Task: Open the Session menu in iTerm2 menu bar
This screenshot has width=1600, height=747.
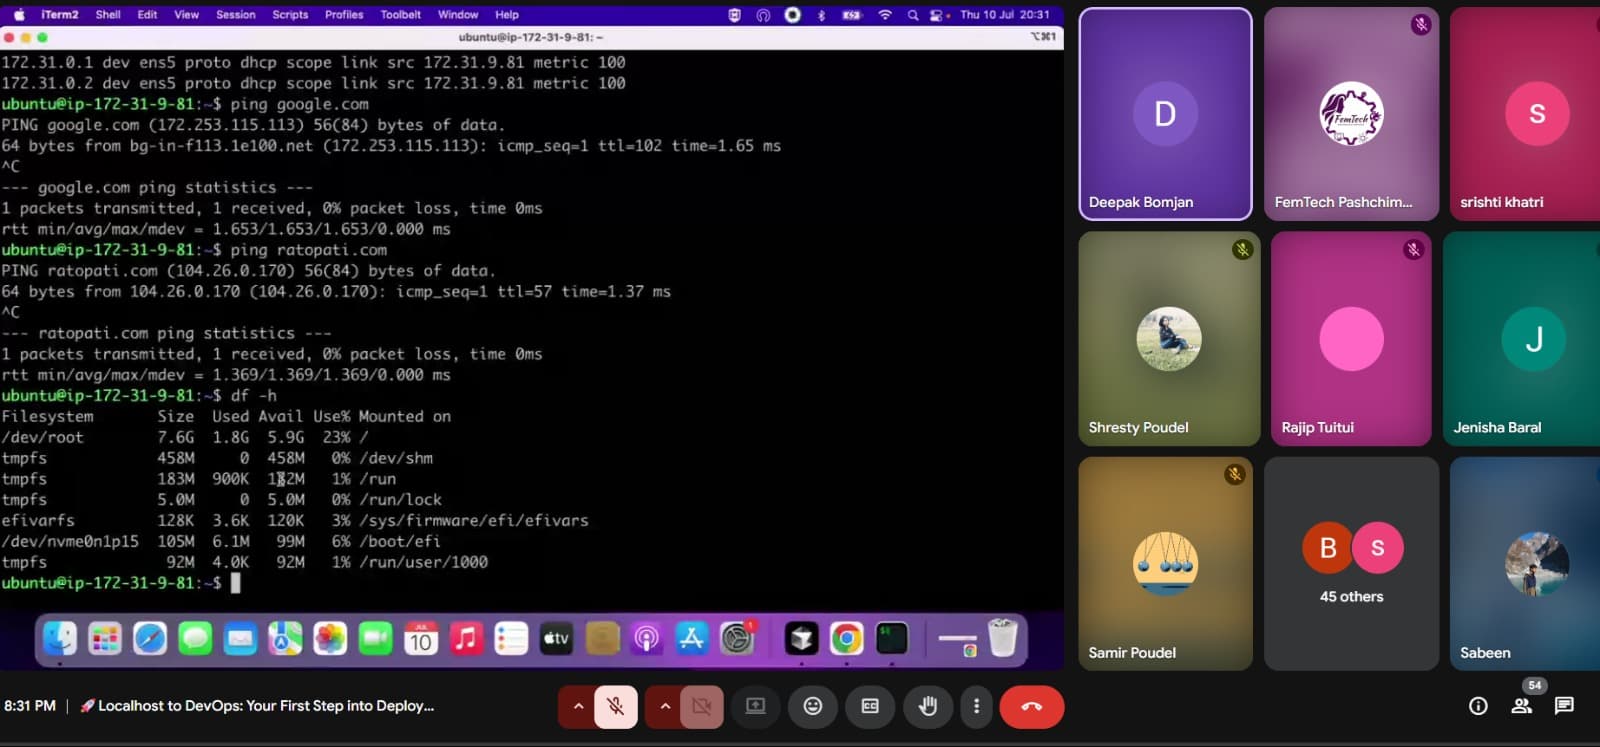Action: [235, 15]
